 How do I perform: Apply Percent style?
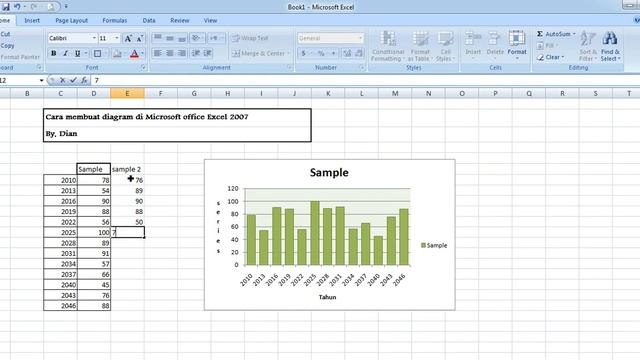[321, 53]
